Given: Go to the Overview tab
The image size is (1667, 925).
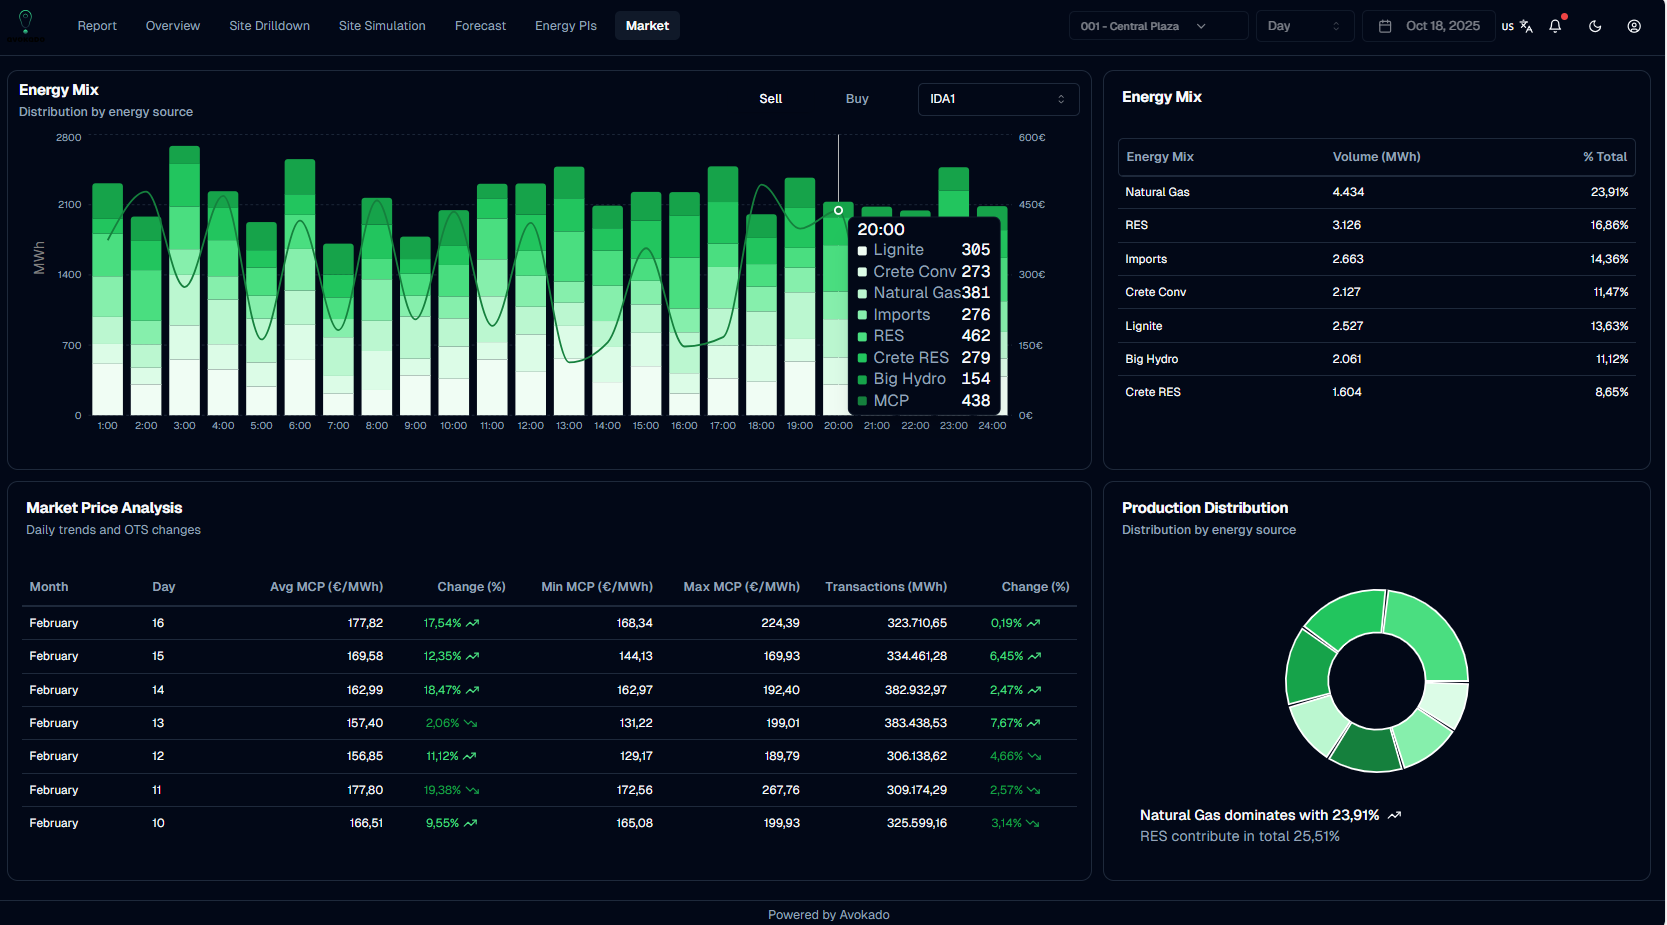Looking at the screenshot, I should pyautogui.click(x=173, y=26).
